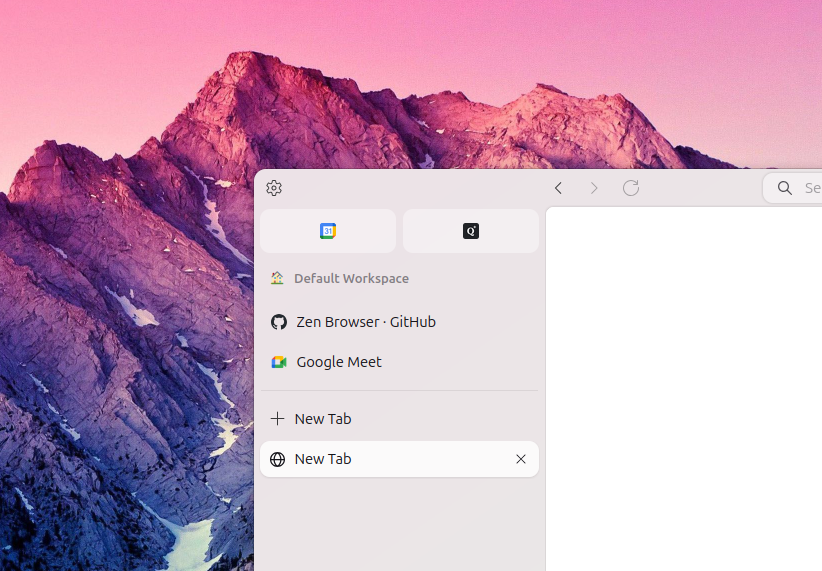Click the magnifier icon in the address bar
The height and width of the screenshot is (571, 822).
click(784, 188)
